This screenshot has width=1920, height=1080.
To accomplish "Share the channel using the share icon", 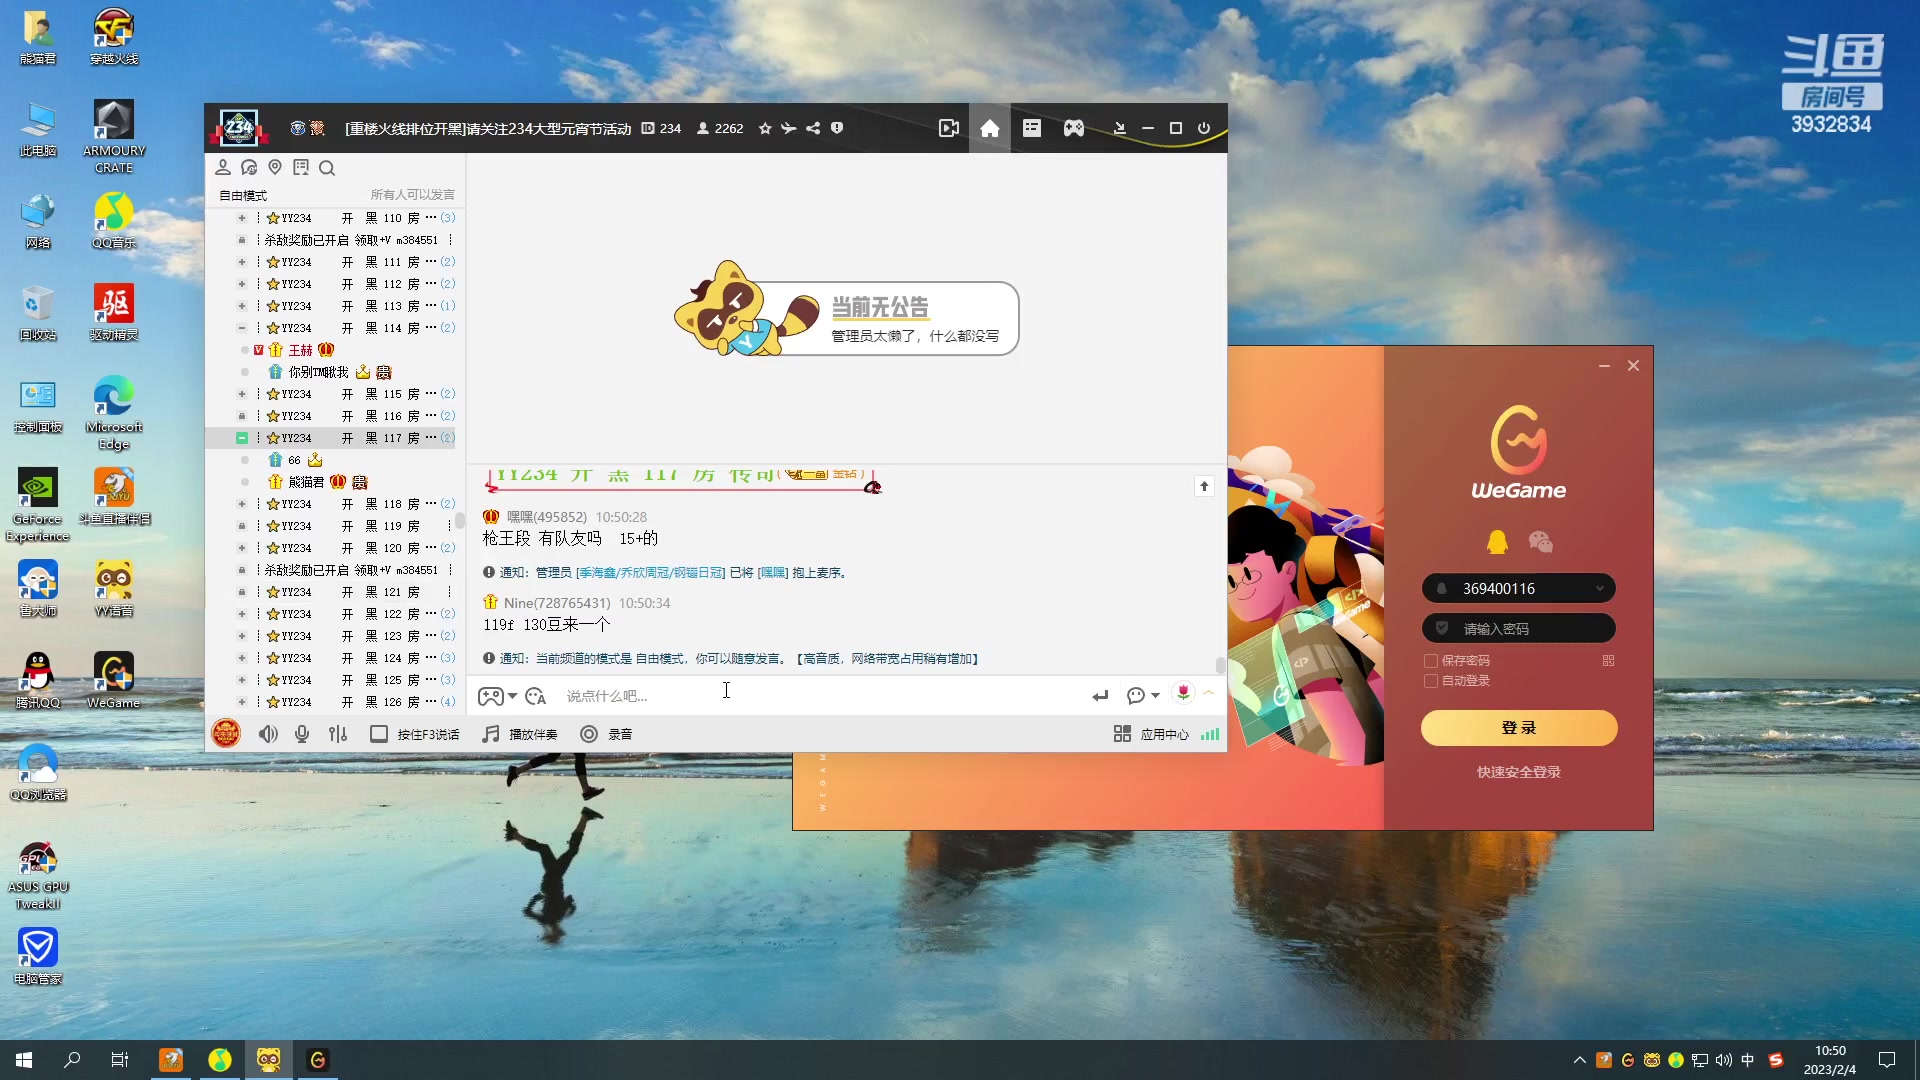I will tap(813, 128).
